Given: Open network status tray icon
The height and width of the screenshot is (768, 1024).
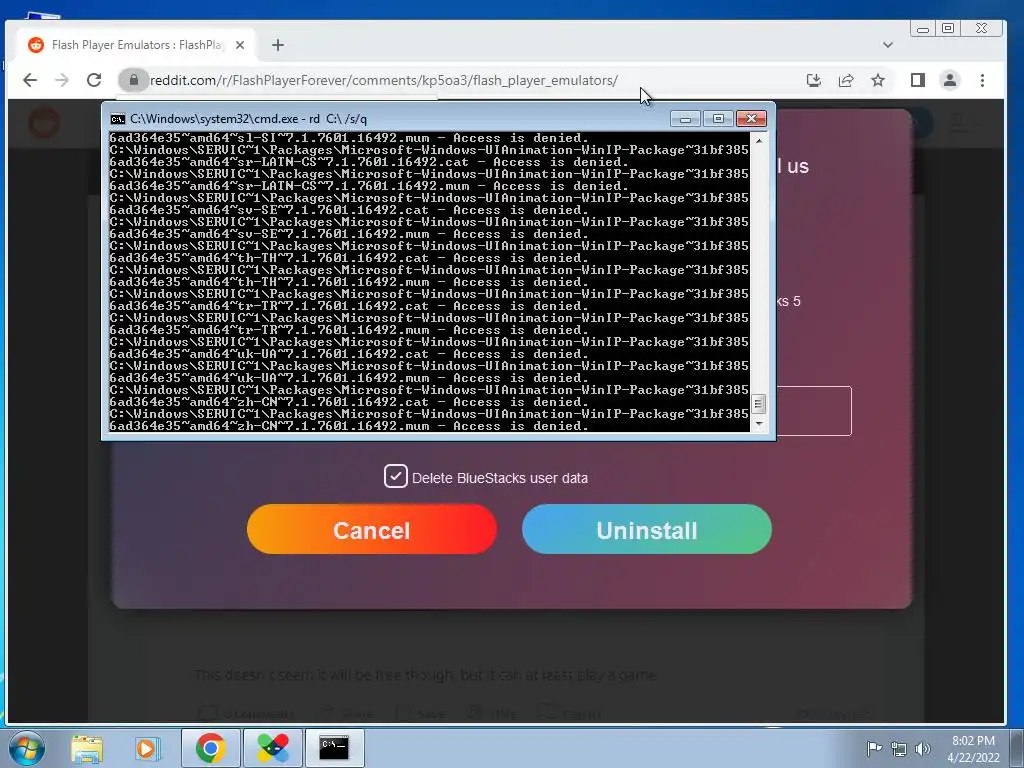Looking at the screenshot, I should pos(899,749).
